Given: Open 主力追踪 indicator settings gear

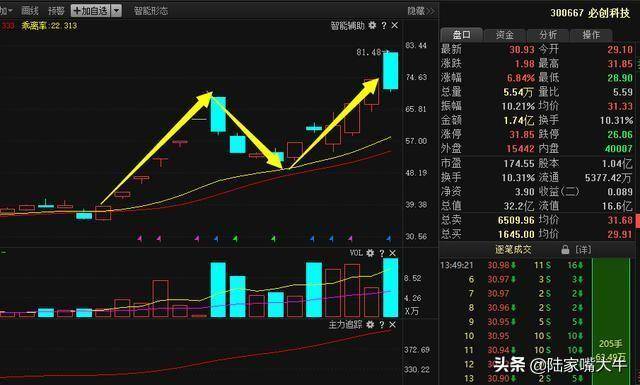Looking at the screenshot, I should pos(370,325).
